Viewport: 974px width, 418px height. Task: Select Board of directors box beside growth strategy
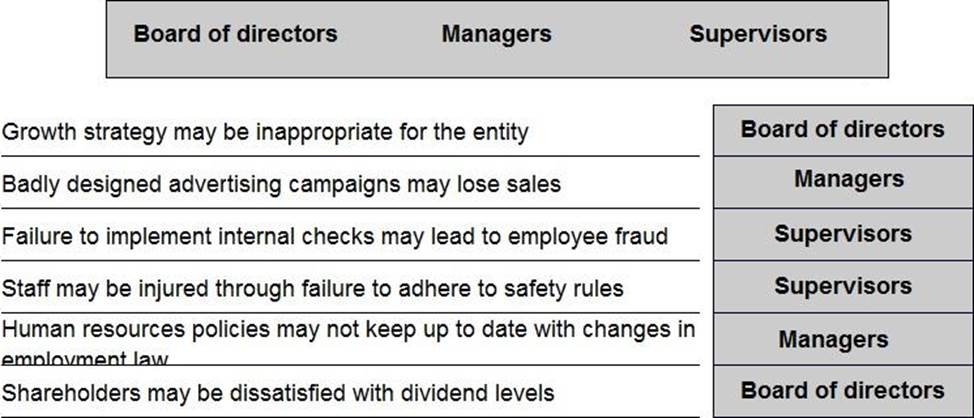tap(842, 130)
